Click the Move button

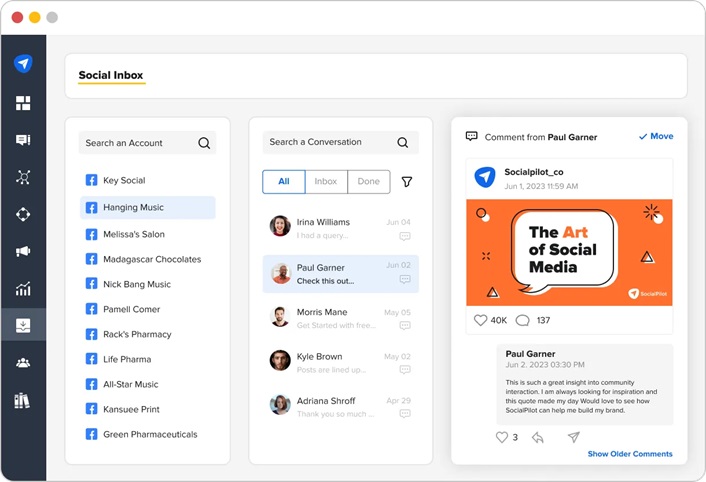(656, 136)
